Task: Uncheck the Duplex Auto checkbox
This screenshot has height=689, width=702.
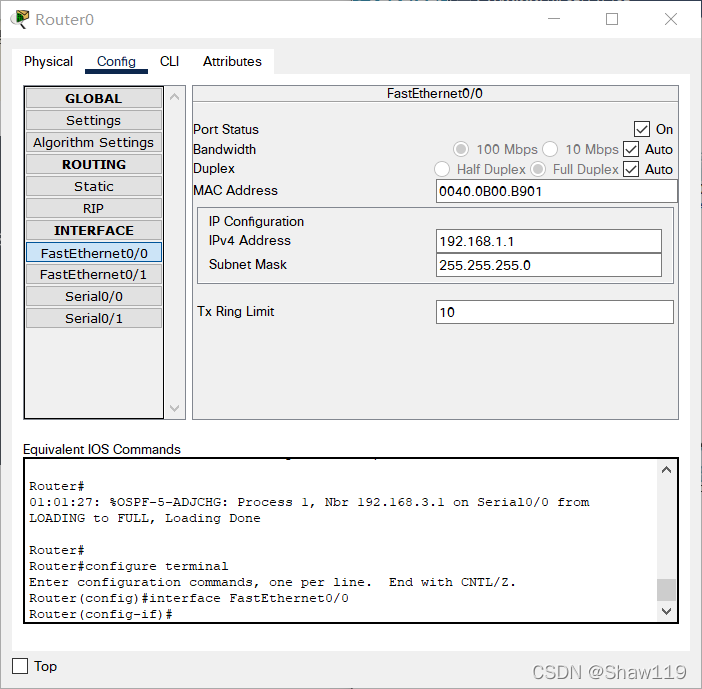Action: (x=631, y=169)
